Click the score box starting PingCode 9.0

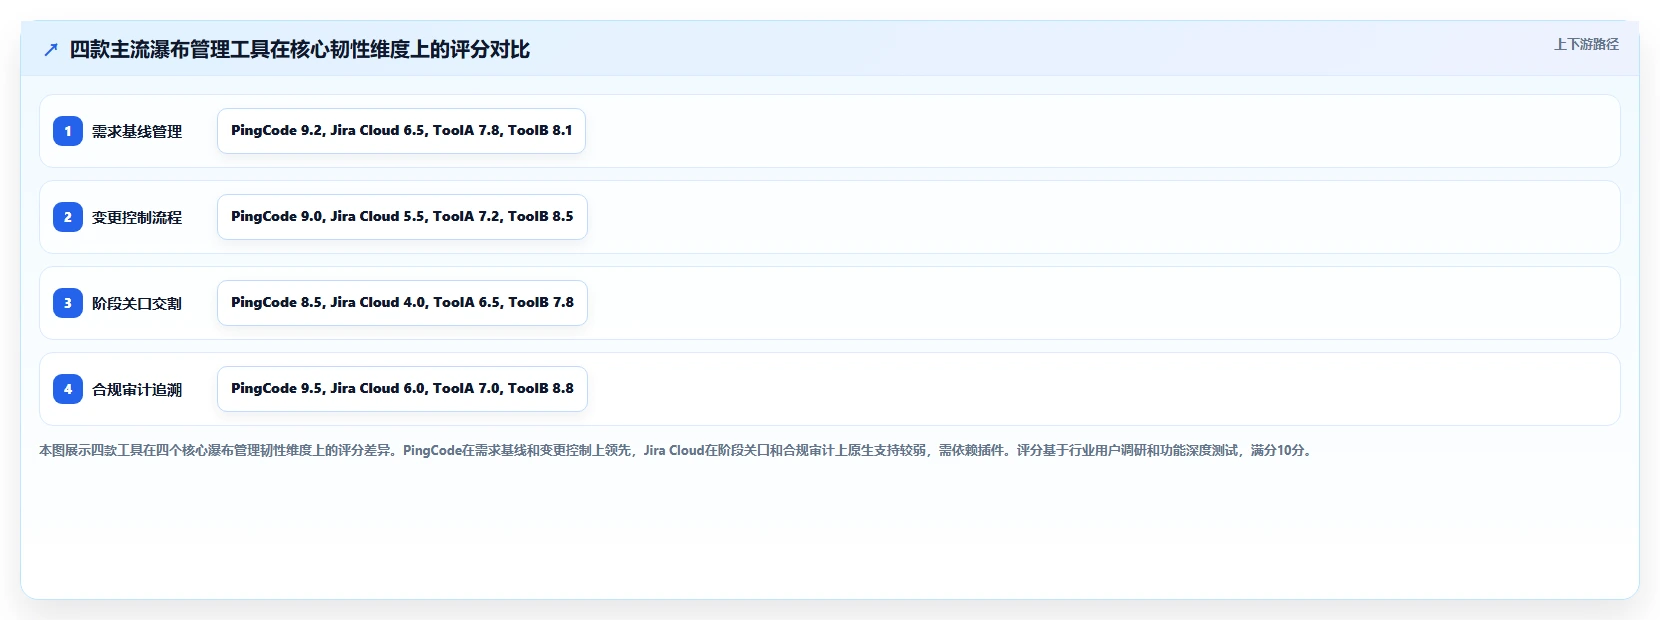pos(402,217)
